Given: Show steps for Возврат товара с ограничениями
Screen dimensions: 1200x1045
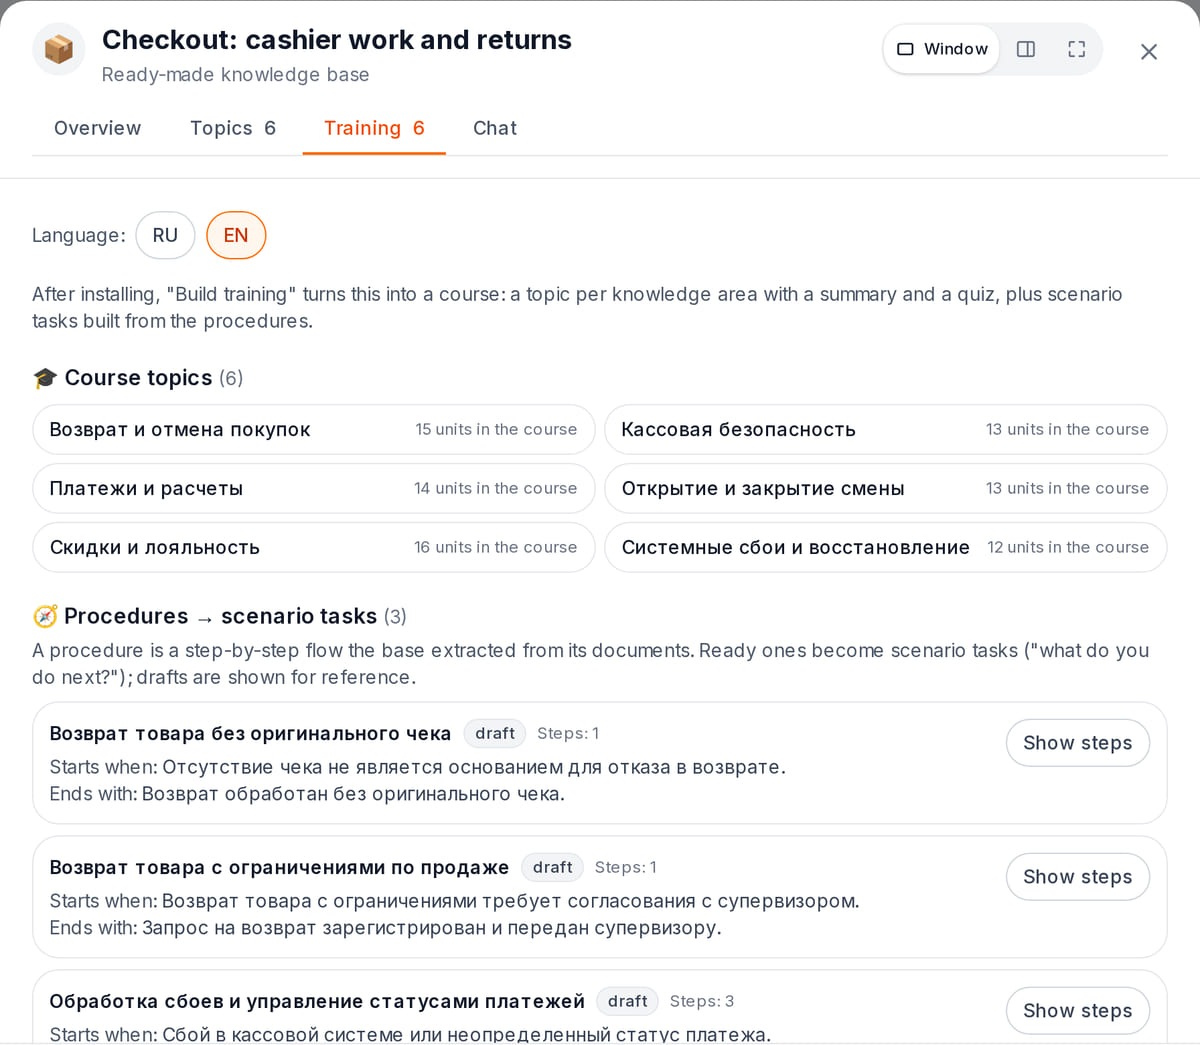Looking at the screenshot, I should 1078,877.
